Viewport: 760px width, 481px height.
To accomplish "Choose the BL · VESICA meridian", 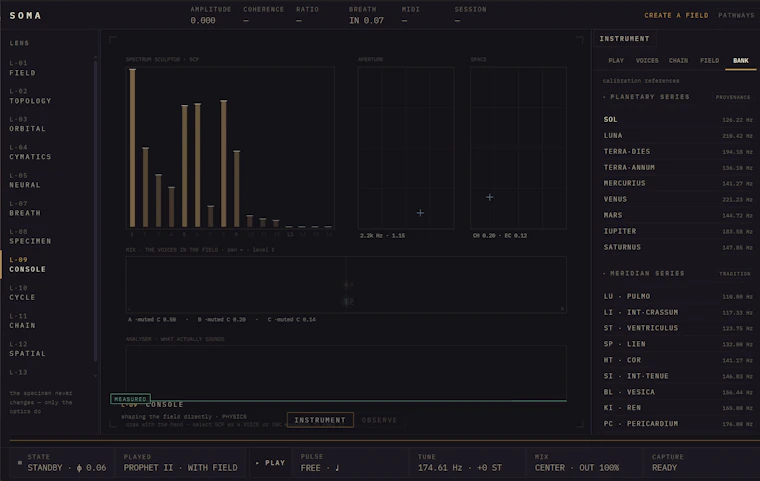I will pyautogui.click(x=678, y=392).
